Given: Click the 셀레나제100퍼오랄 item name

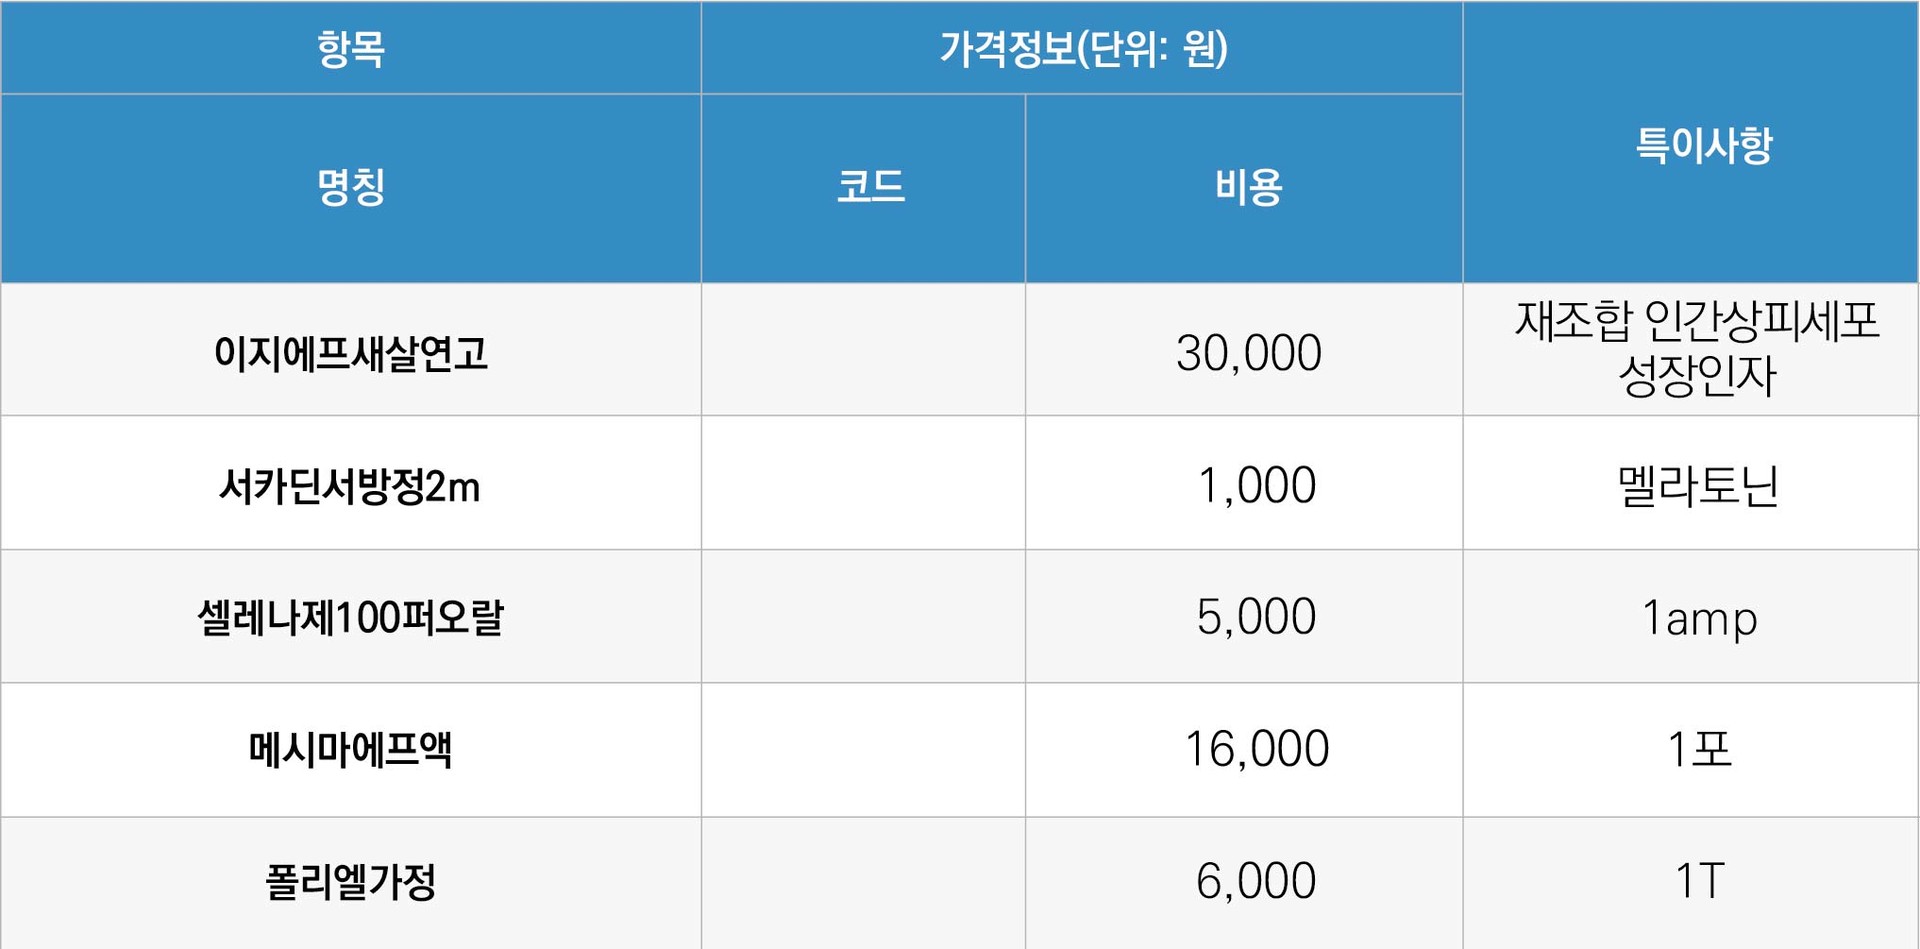Looking at the screenshot, I should coord(351,617).
